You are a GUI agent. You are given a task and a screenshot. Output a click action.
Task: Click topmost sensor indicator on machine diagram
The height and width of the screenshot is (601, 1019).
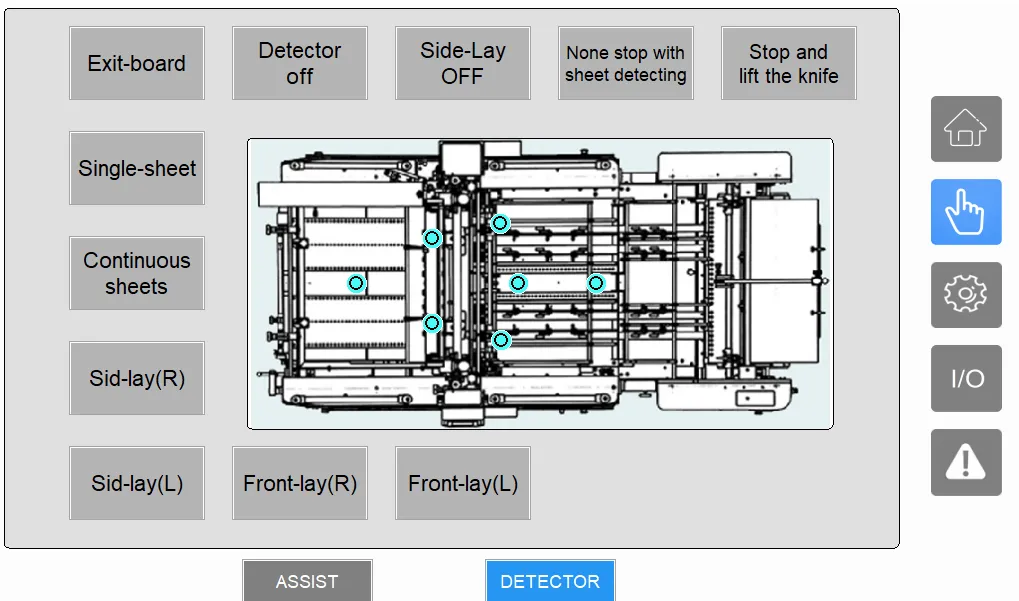point(501,223)
